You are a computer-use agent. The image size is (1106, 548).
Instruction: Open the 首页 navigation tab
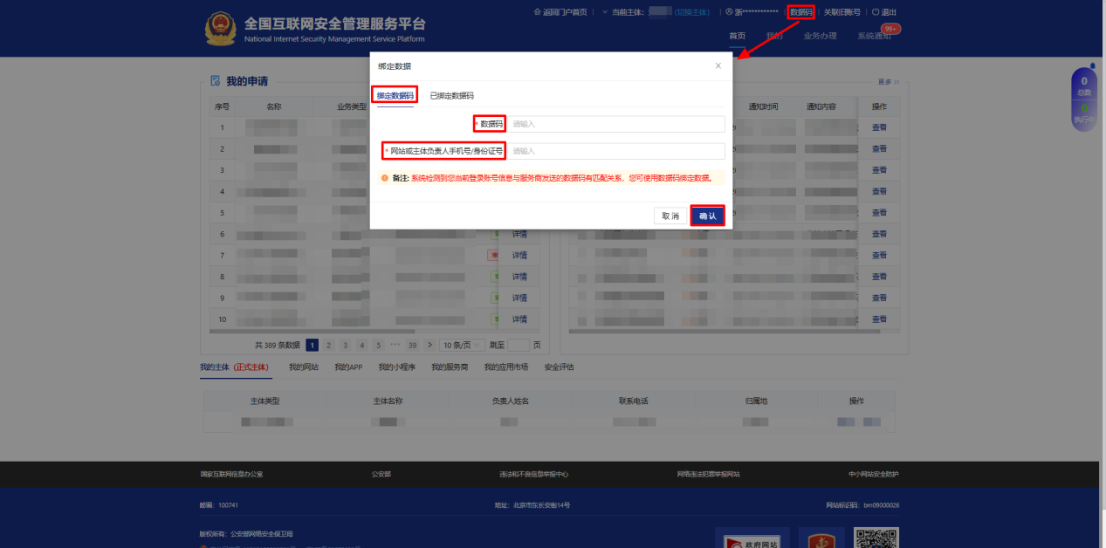pos(737,35)
